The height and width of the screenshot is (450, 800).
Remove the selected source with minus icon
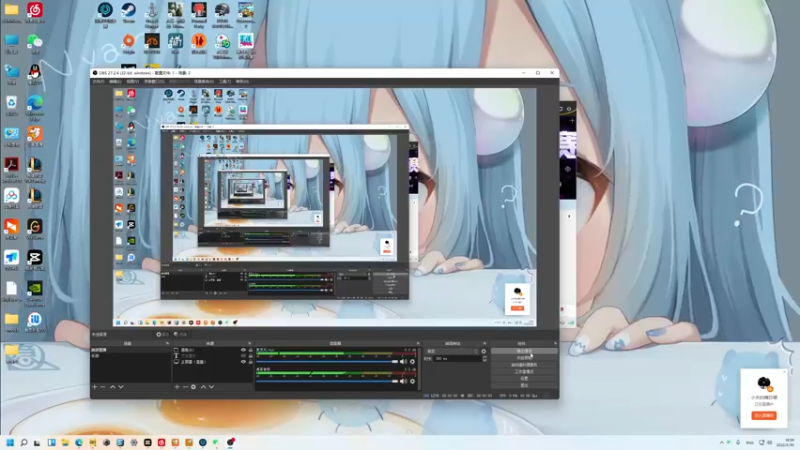185,387
